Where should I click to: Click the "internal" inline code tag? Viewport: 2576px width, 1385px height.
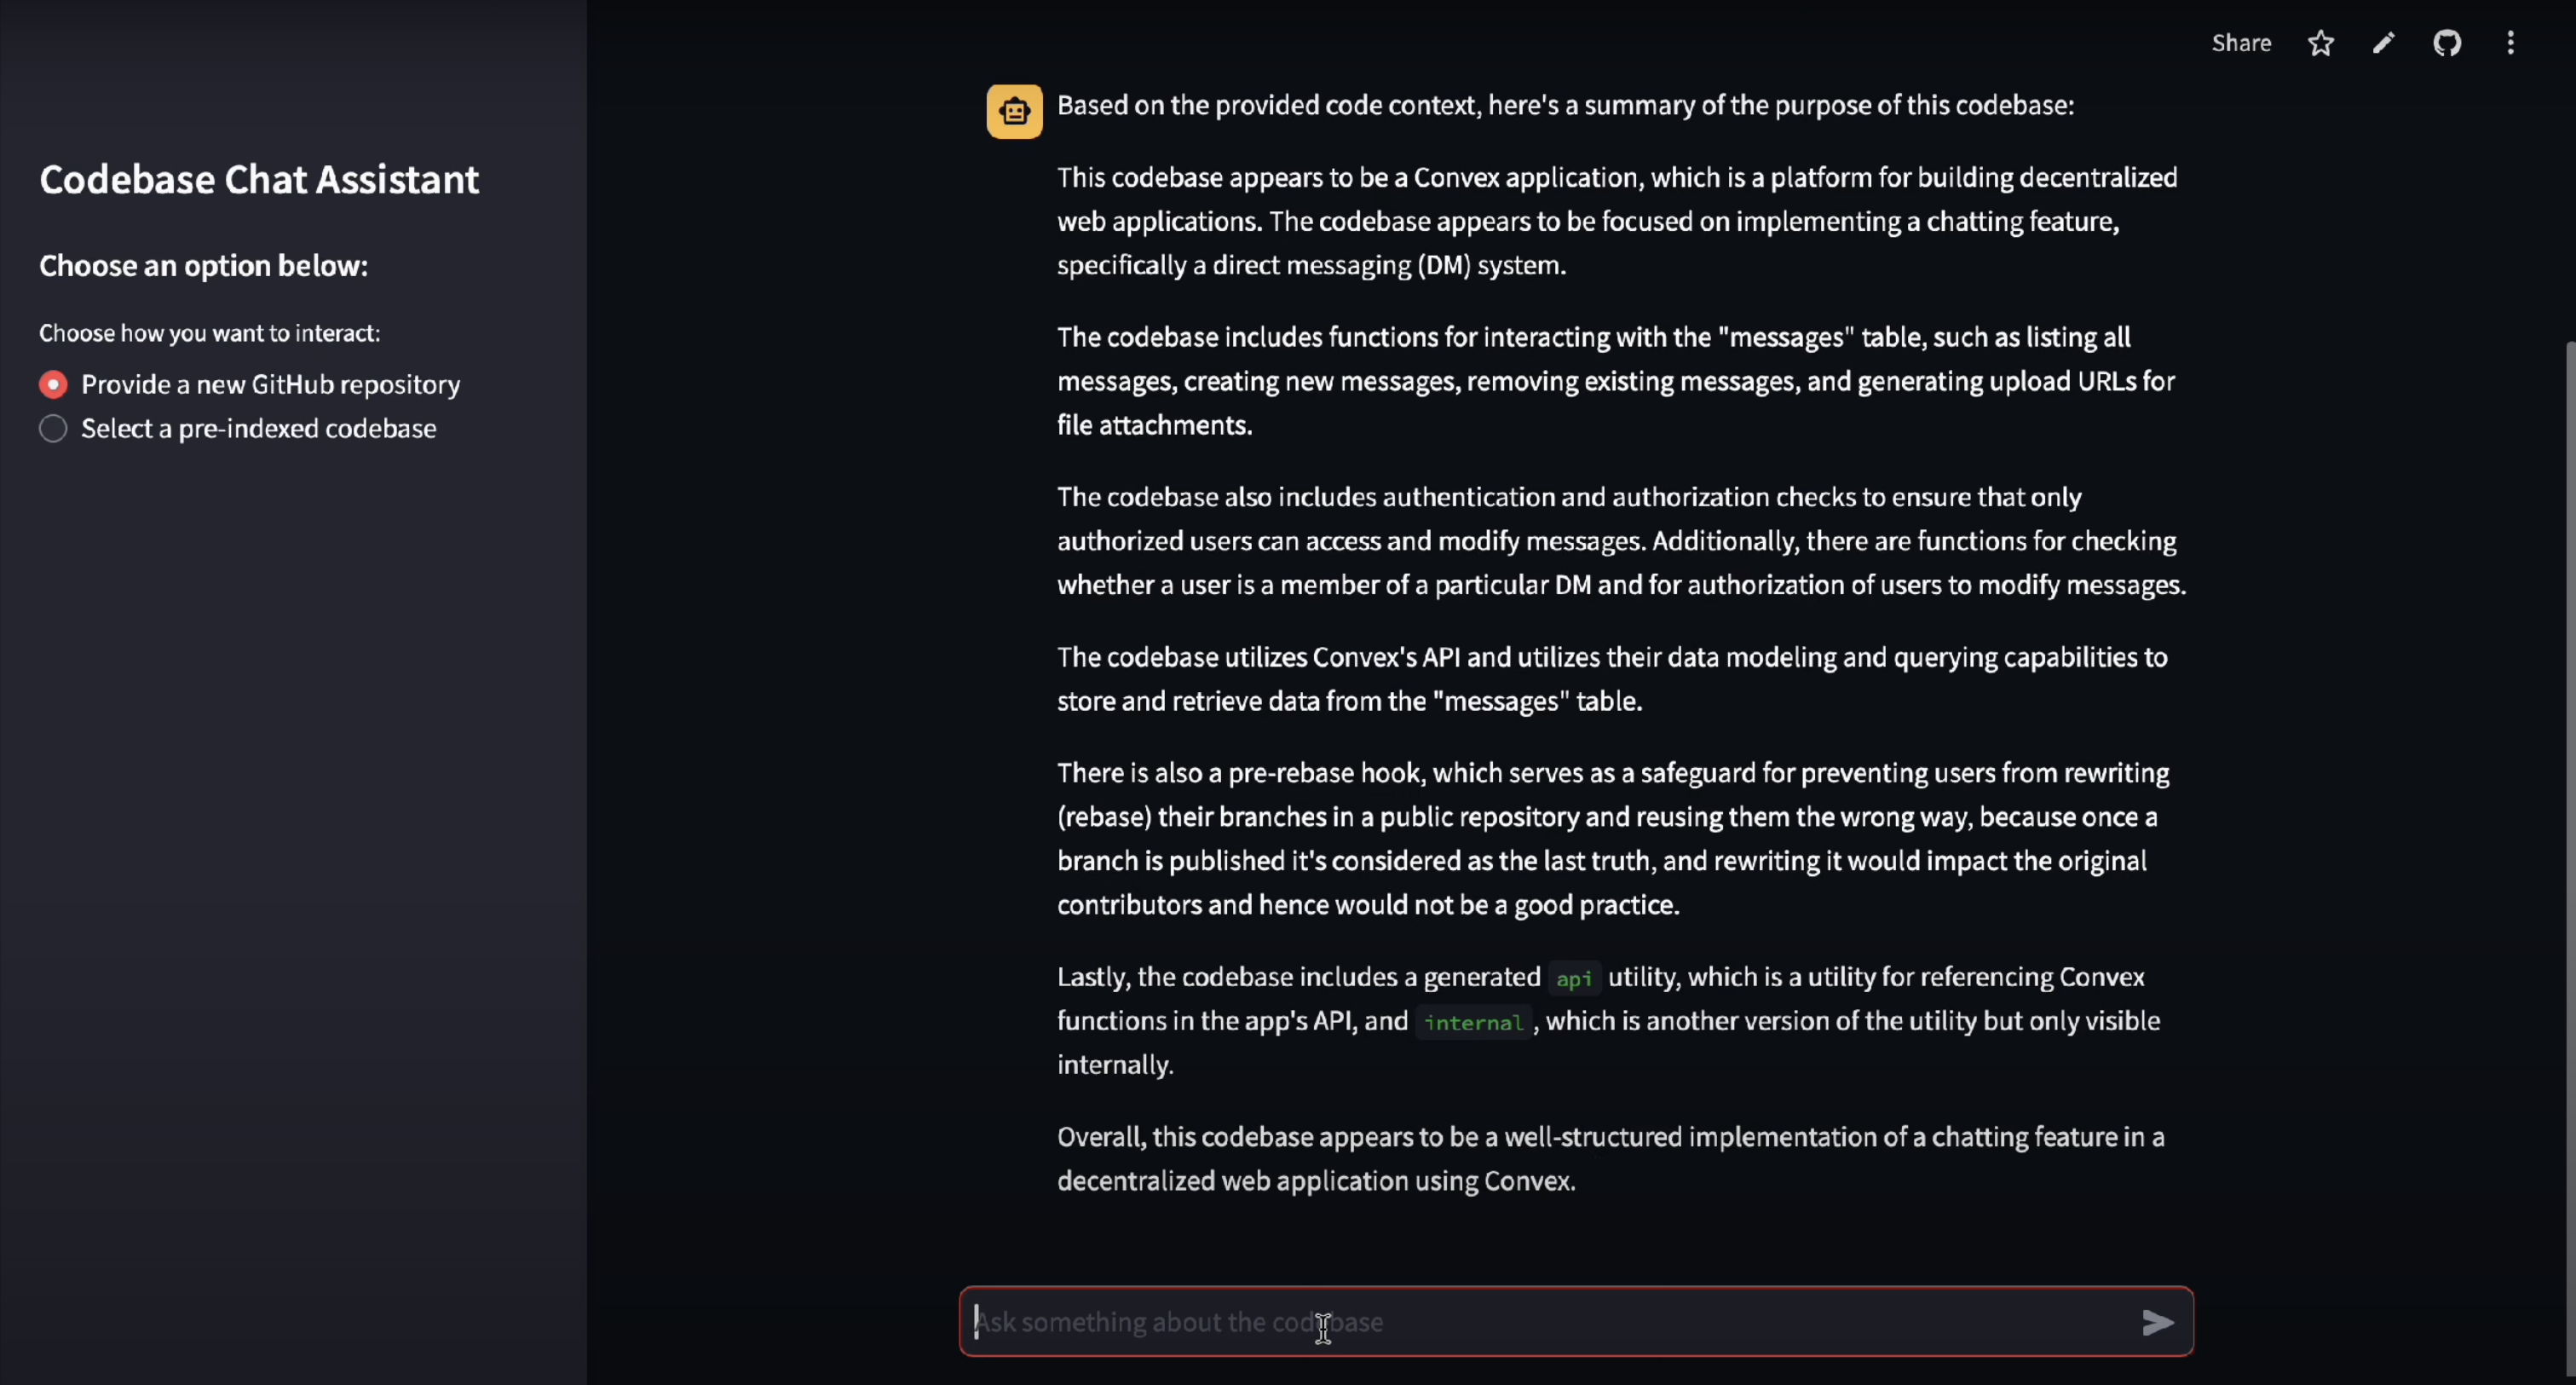coord(1473,1022)
